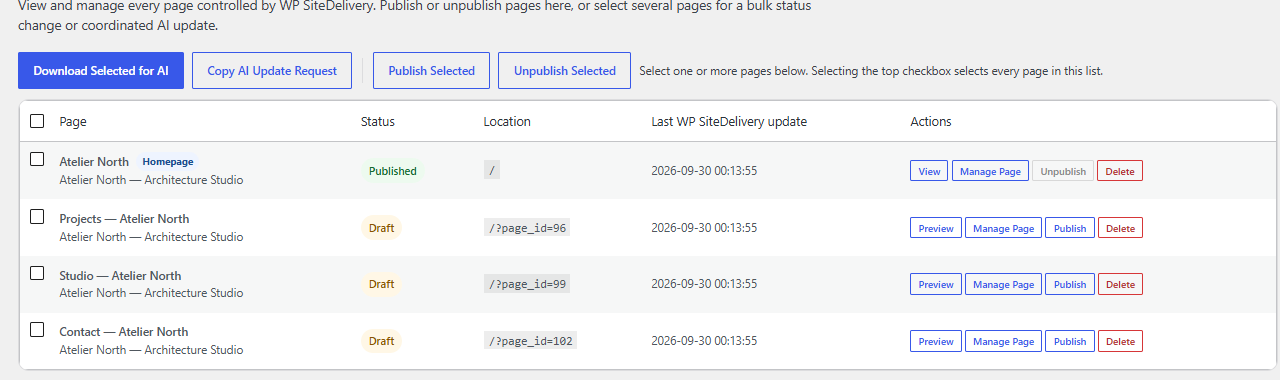Publish the Studio — Atelier North page
Viewport: 1280px width, 380px height.
tap(1070, 284)
